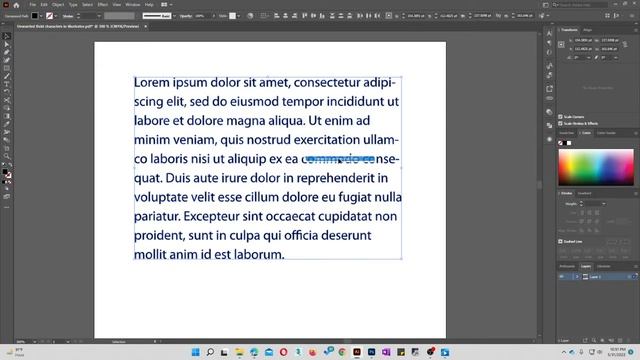Screen dimensions: 640x360
Task: Enable the Dashed Line checkbox
Action: (x=560, y=241)
